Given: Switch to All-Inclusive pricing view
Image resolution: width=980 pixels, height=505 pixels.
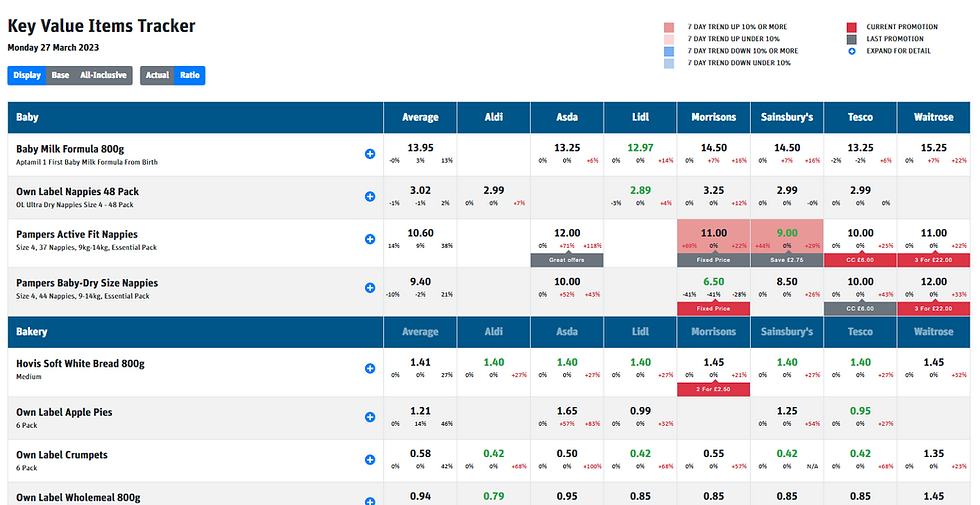Looking at the screenshot, I should pos(103,76).
